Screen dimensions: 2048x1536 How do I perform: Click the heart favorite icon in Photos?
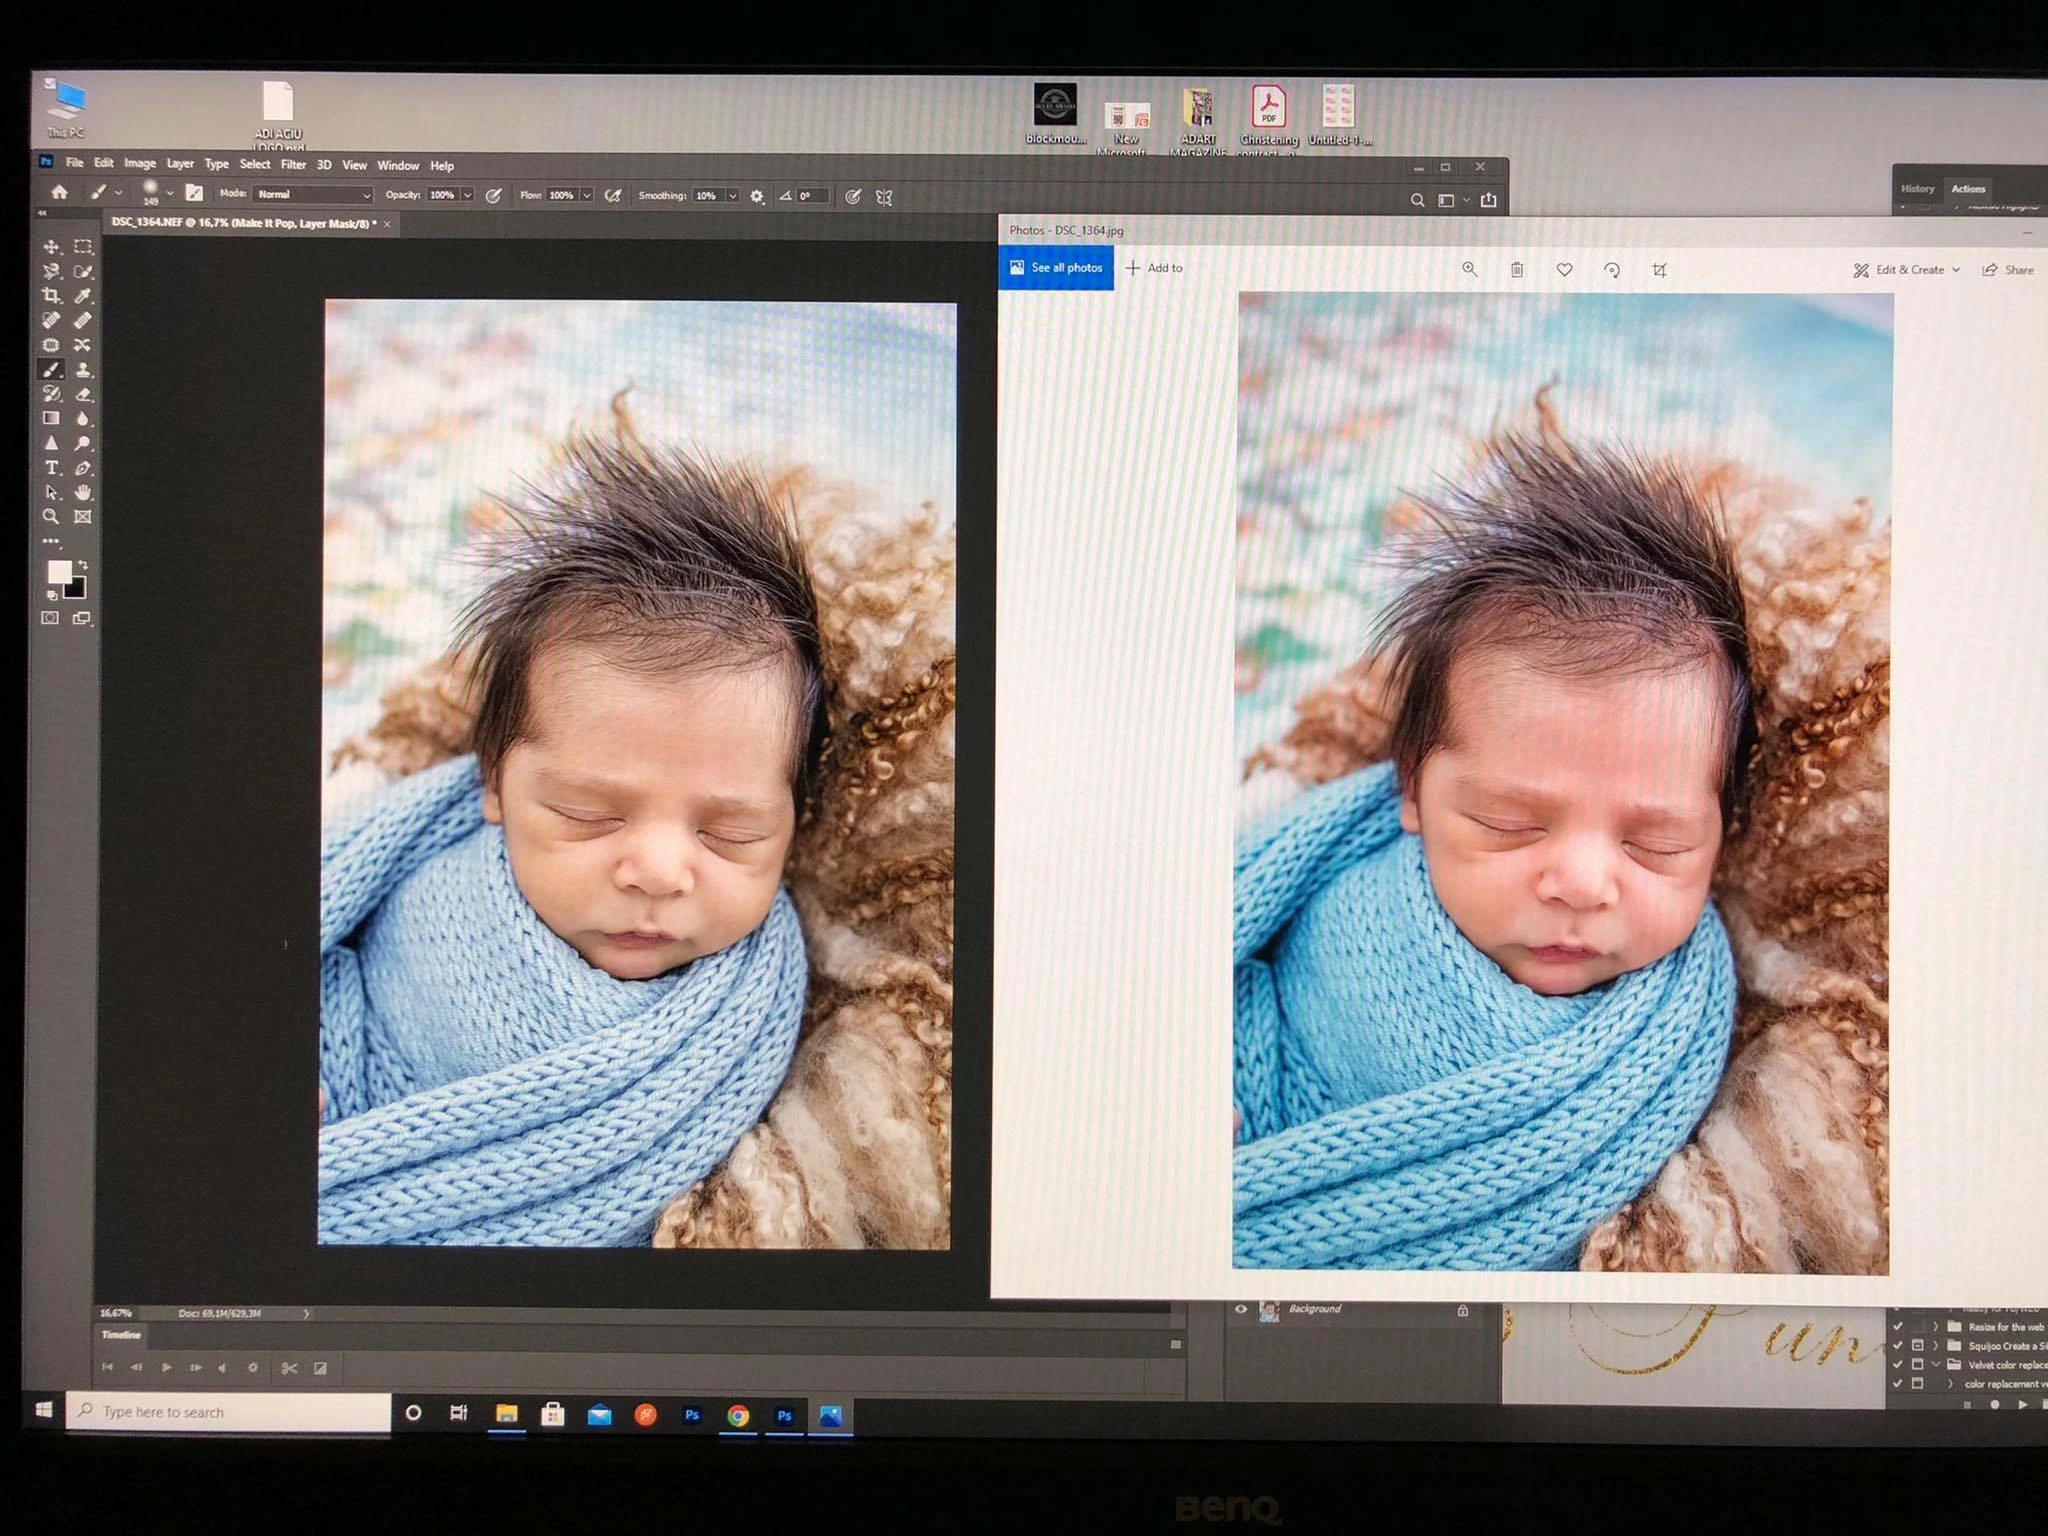click(1565, 270)
